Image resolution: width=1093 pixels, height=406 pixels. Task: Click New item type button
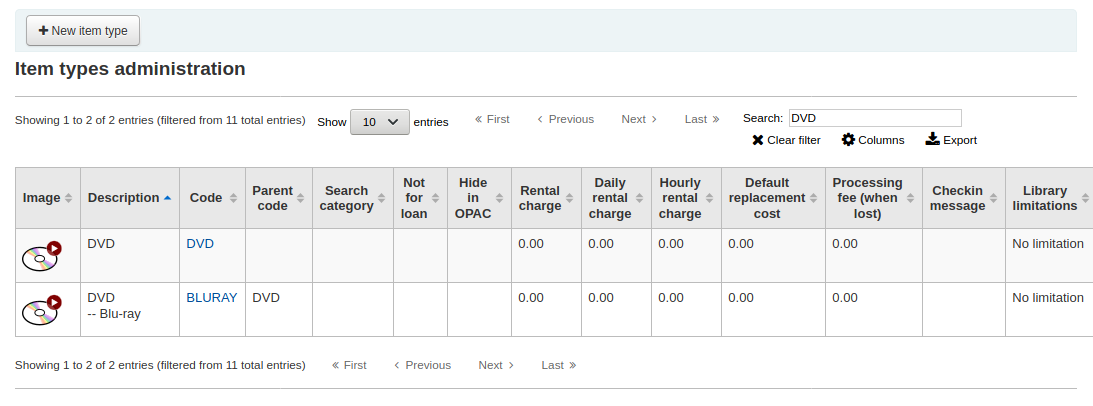pyautogui.click(x=83, y=31)
